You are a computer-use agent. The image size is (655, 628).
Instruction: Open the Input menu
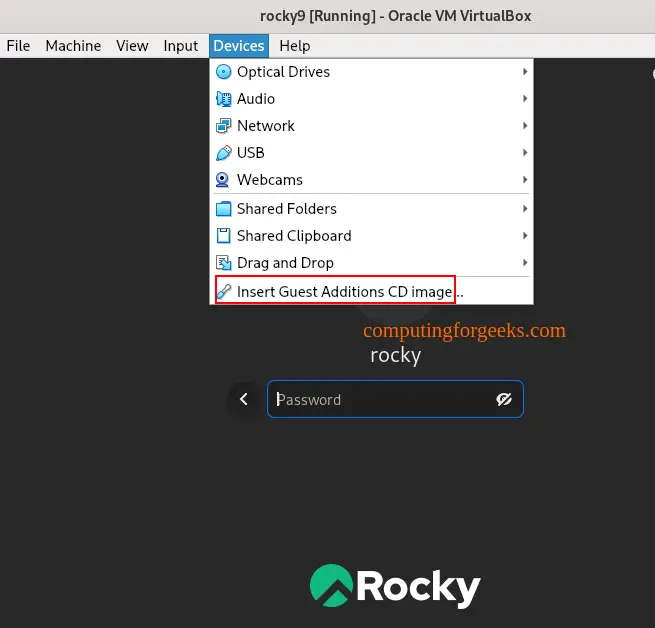coord(180,46)
